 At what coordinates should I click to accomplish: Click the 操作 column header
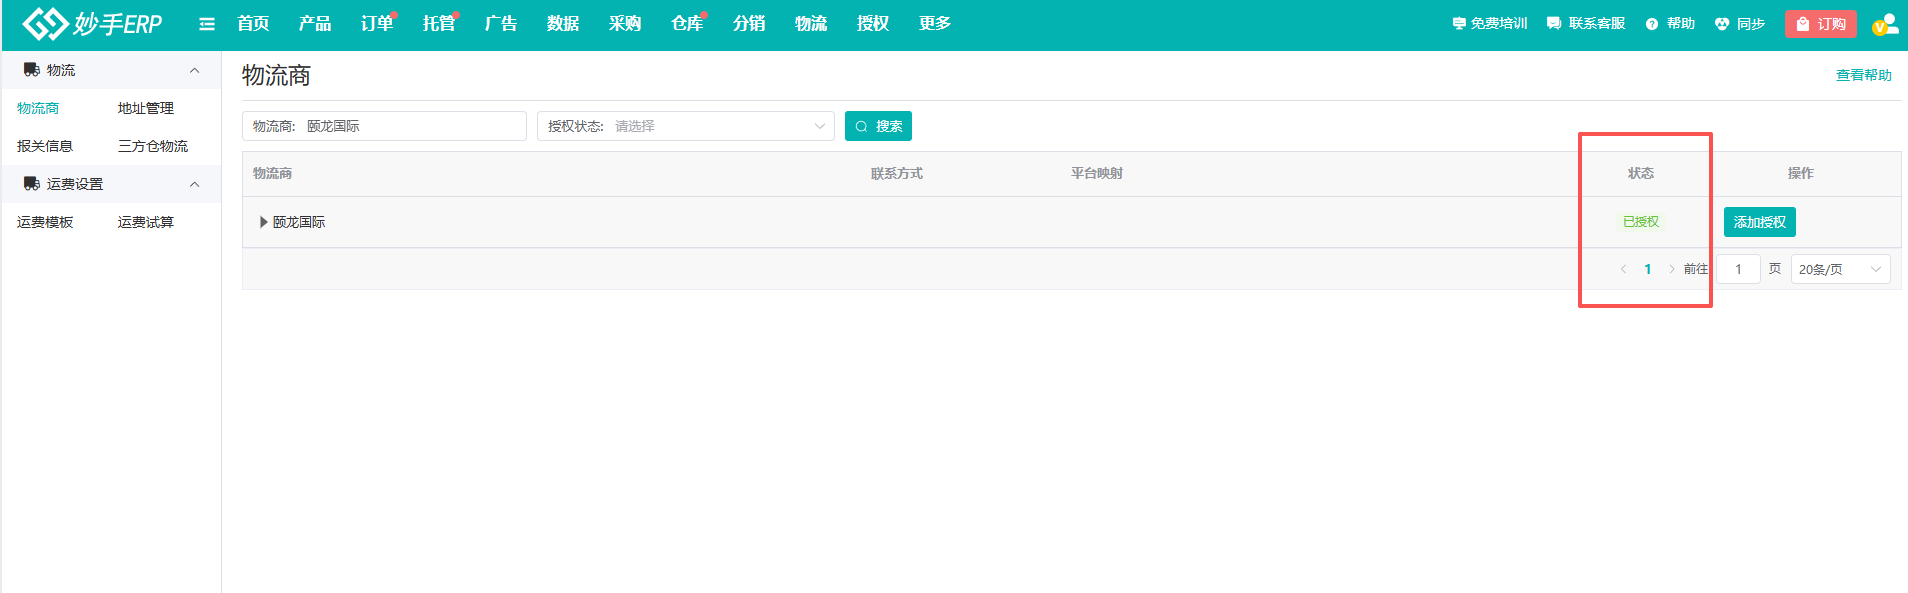1801,173
